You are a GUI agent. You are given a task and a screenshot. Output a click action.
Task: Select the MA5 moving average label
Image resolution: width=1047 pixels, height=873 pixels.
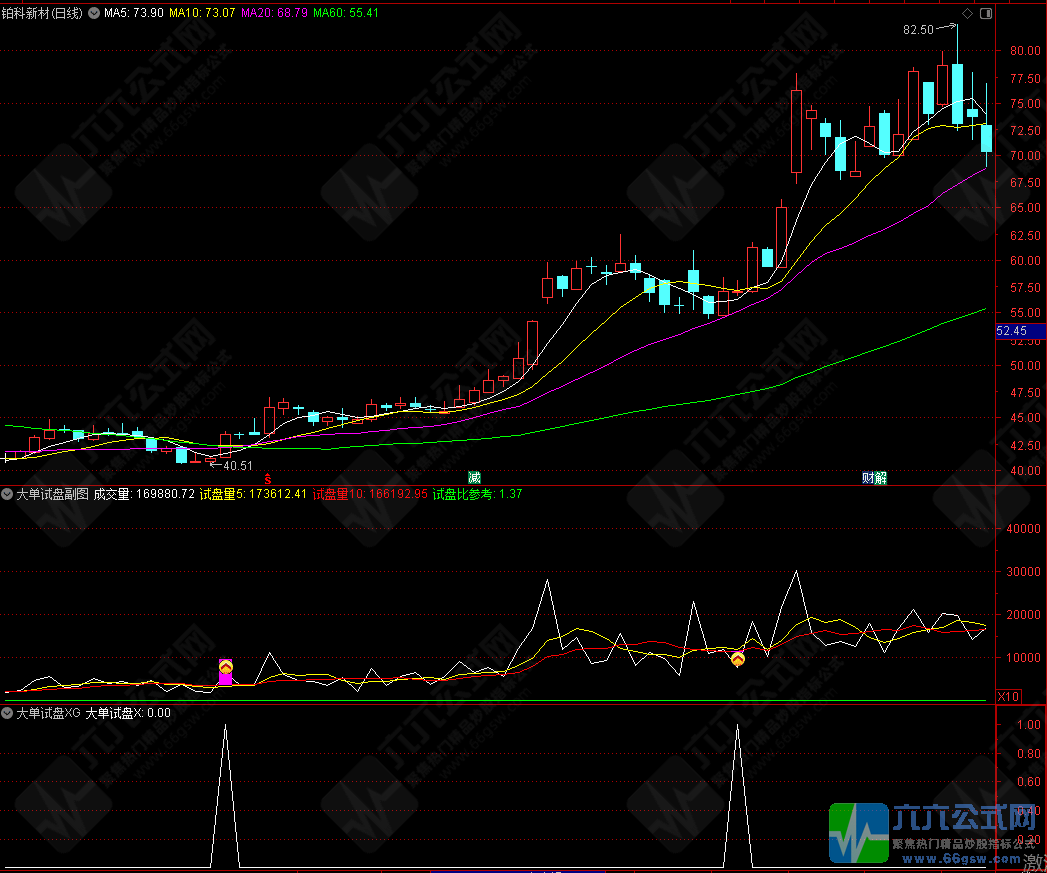(x=134, y=13)
